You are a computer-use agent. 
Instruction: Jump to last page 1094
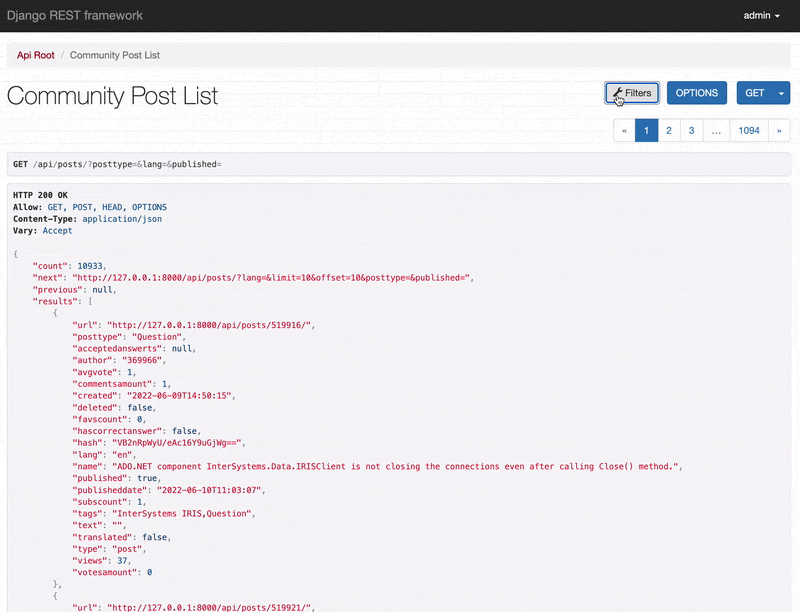[748, 130]
